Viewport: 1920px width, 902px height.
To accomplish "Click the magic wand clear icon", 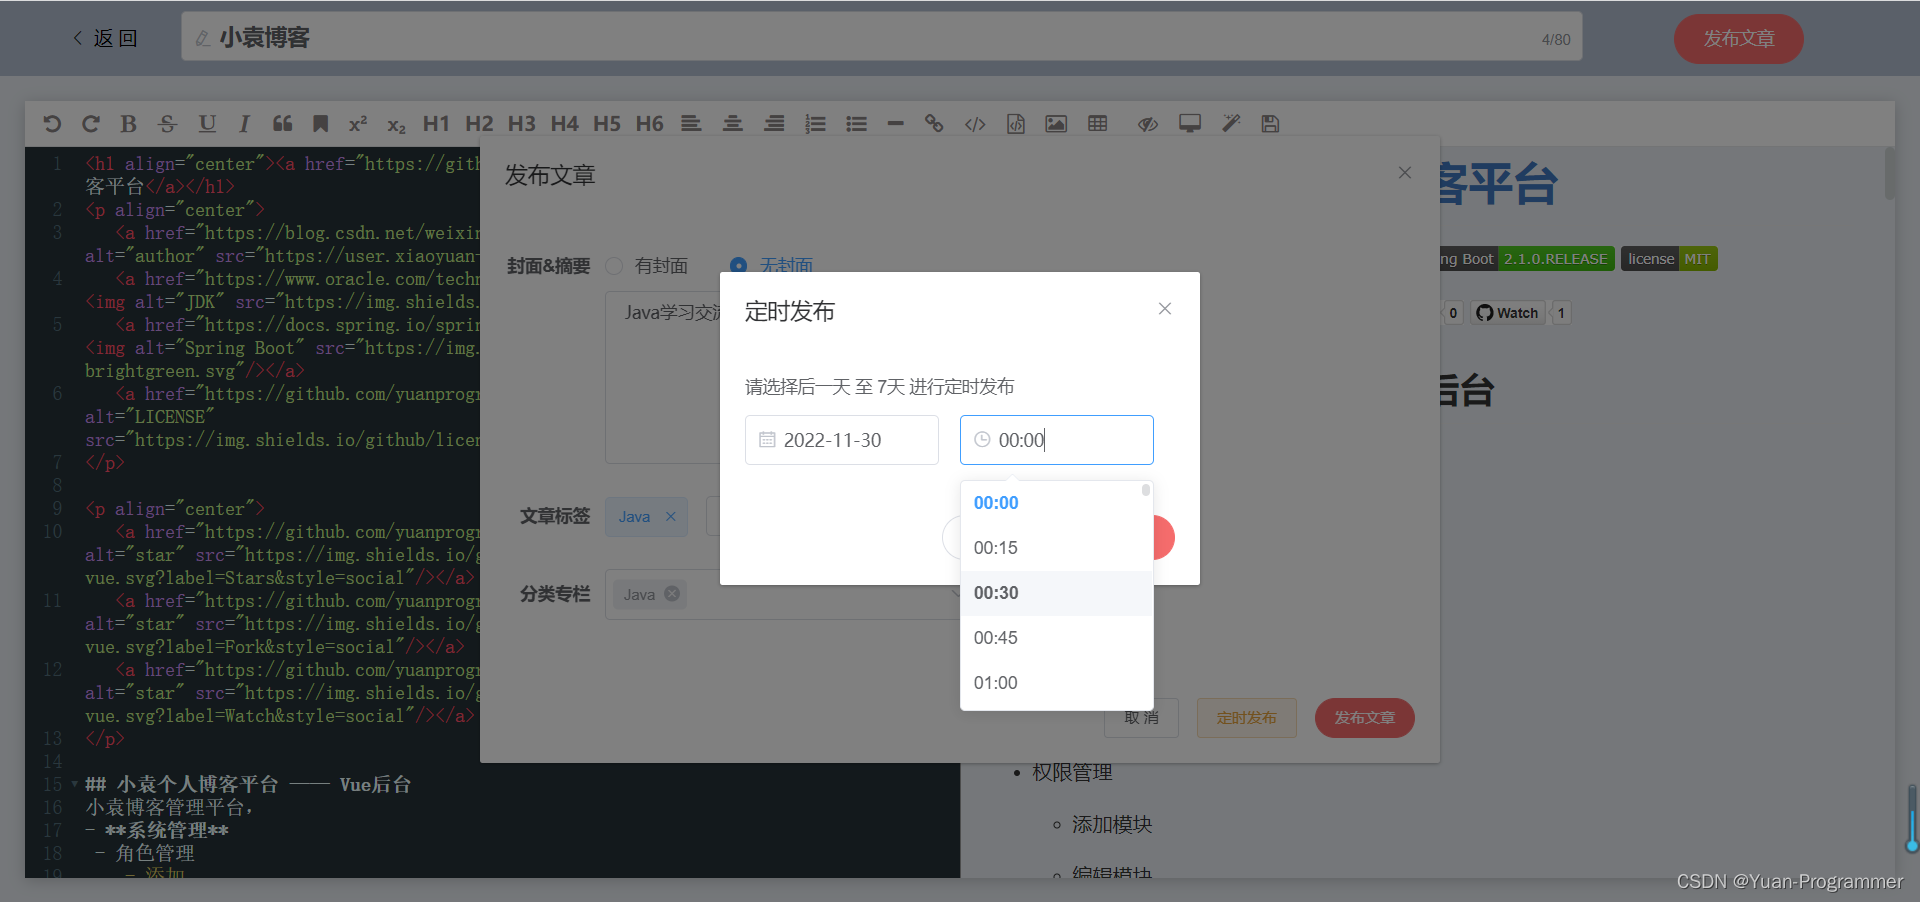I will point(1231,124).
